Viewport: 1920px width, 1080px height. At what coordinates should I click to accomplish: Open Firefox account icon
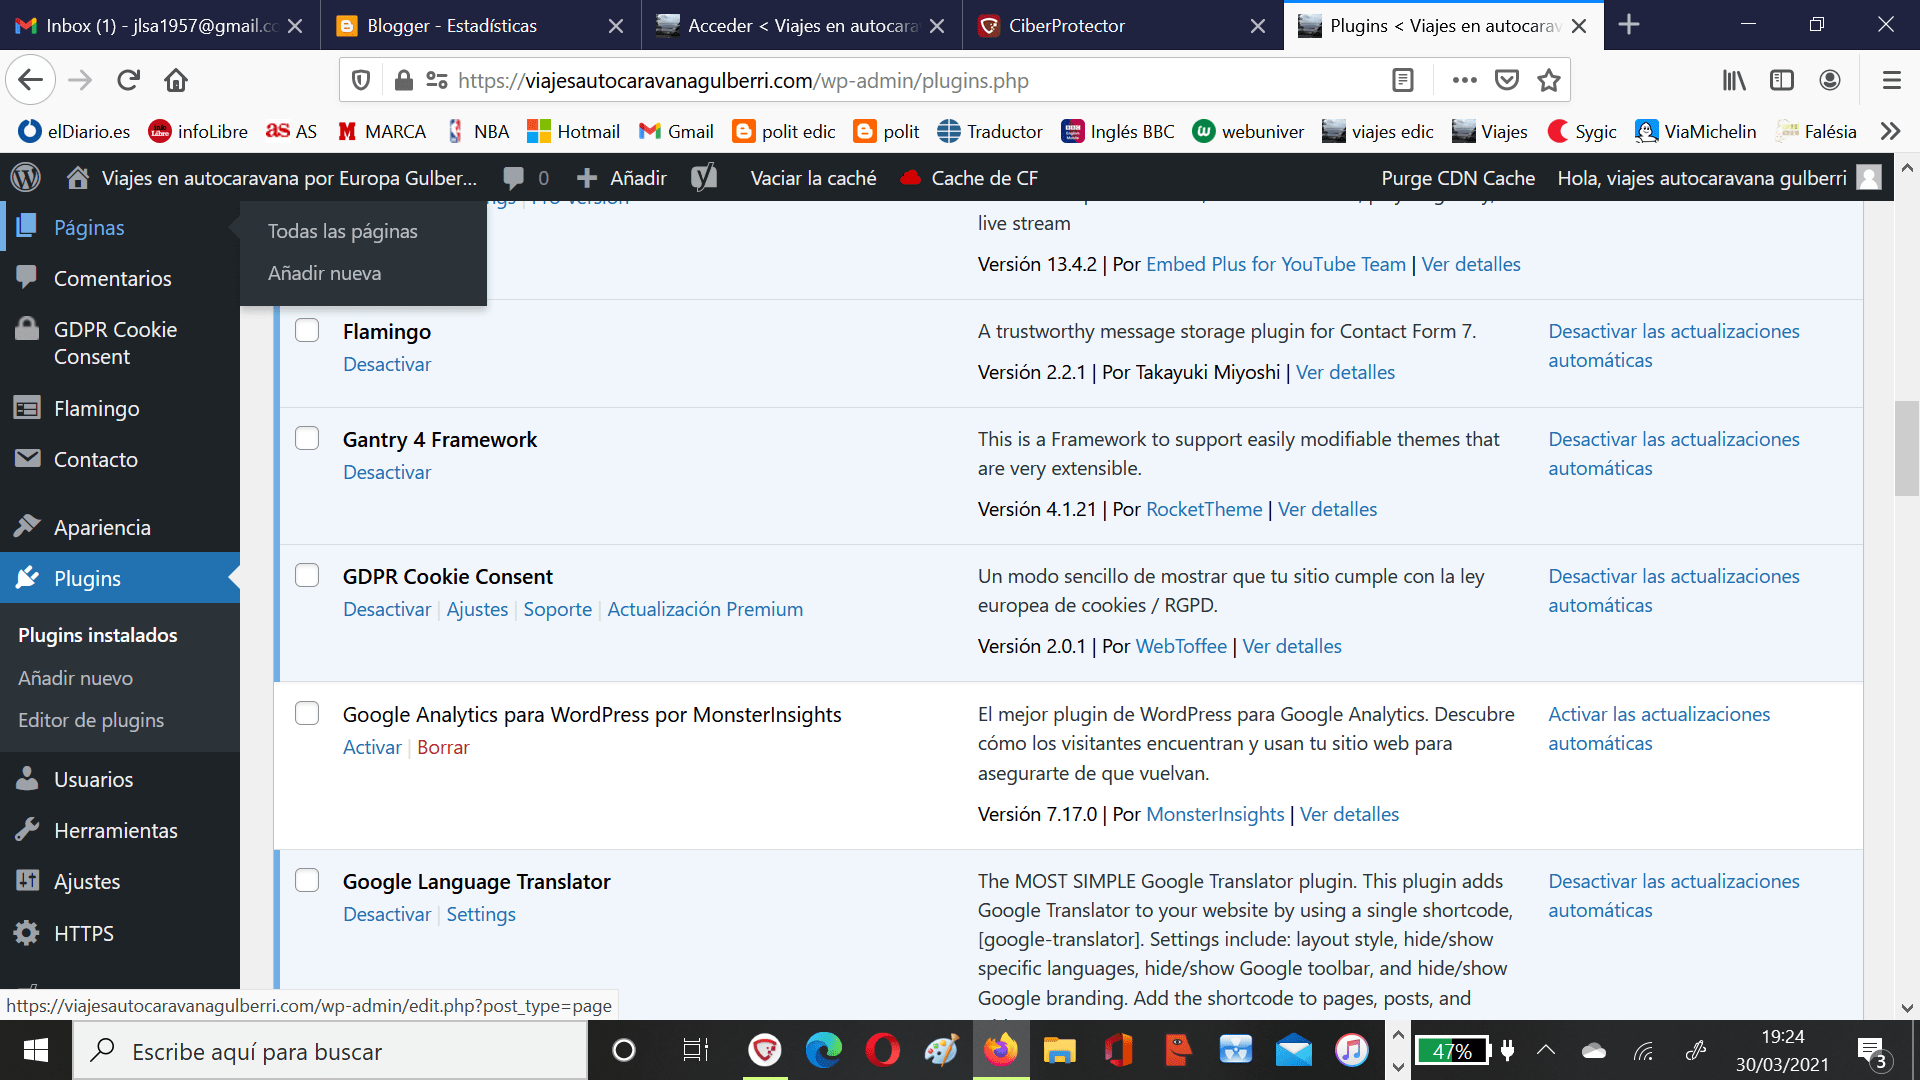[1830, 80]
